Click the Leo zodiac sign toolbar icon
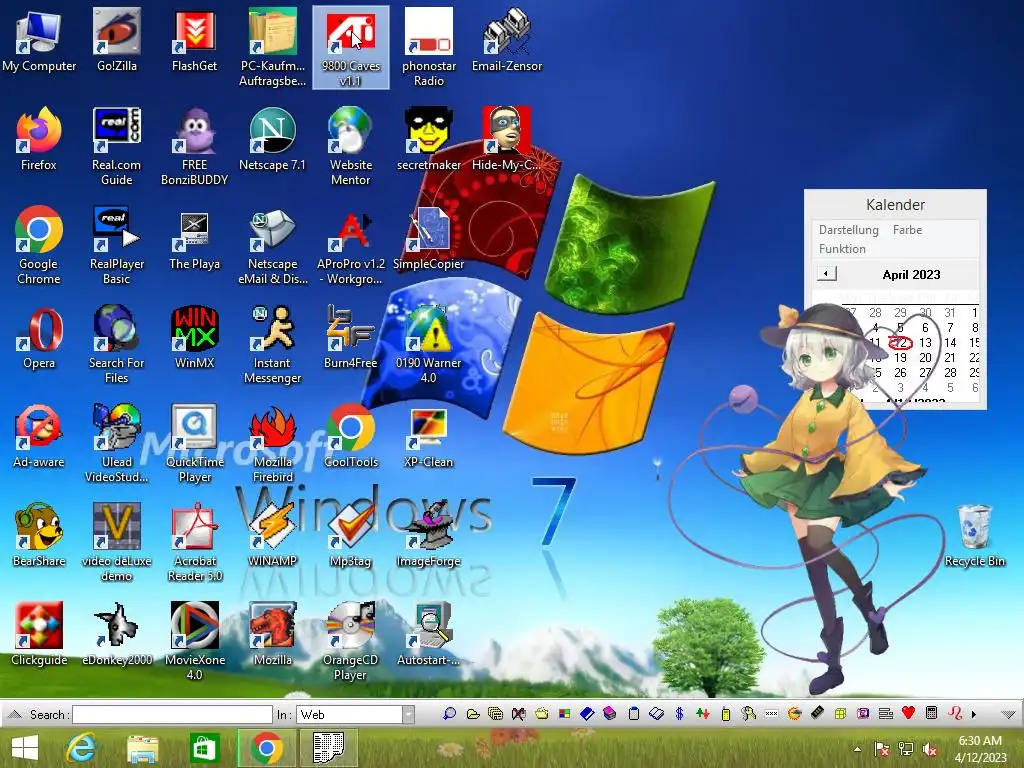The width and height of the screenshot is (1024, 768). 955,713
